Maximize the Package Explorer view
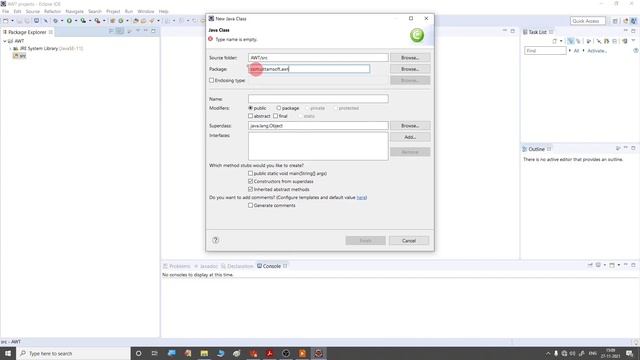 coord(153,31)
